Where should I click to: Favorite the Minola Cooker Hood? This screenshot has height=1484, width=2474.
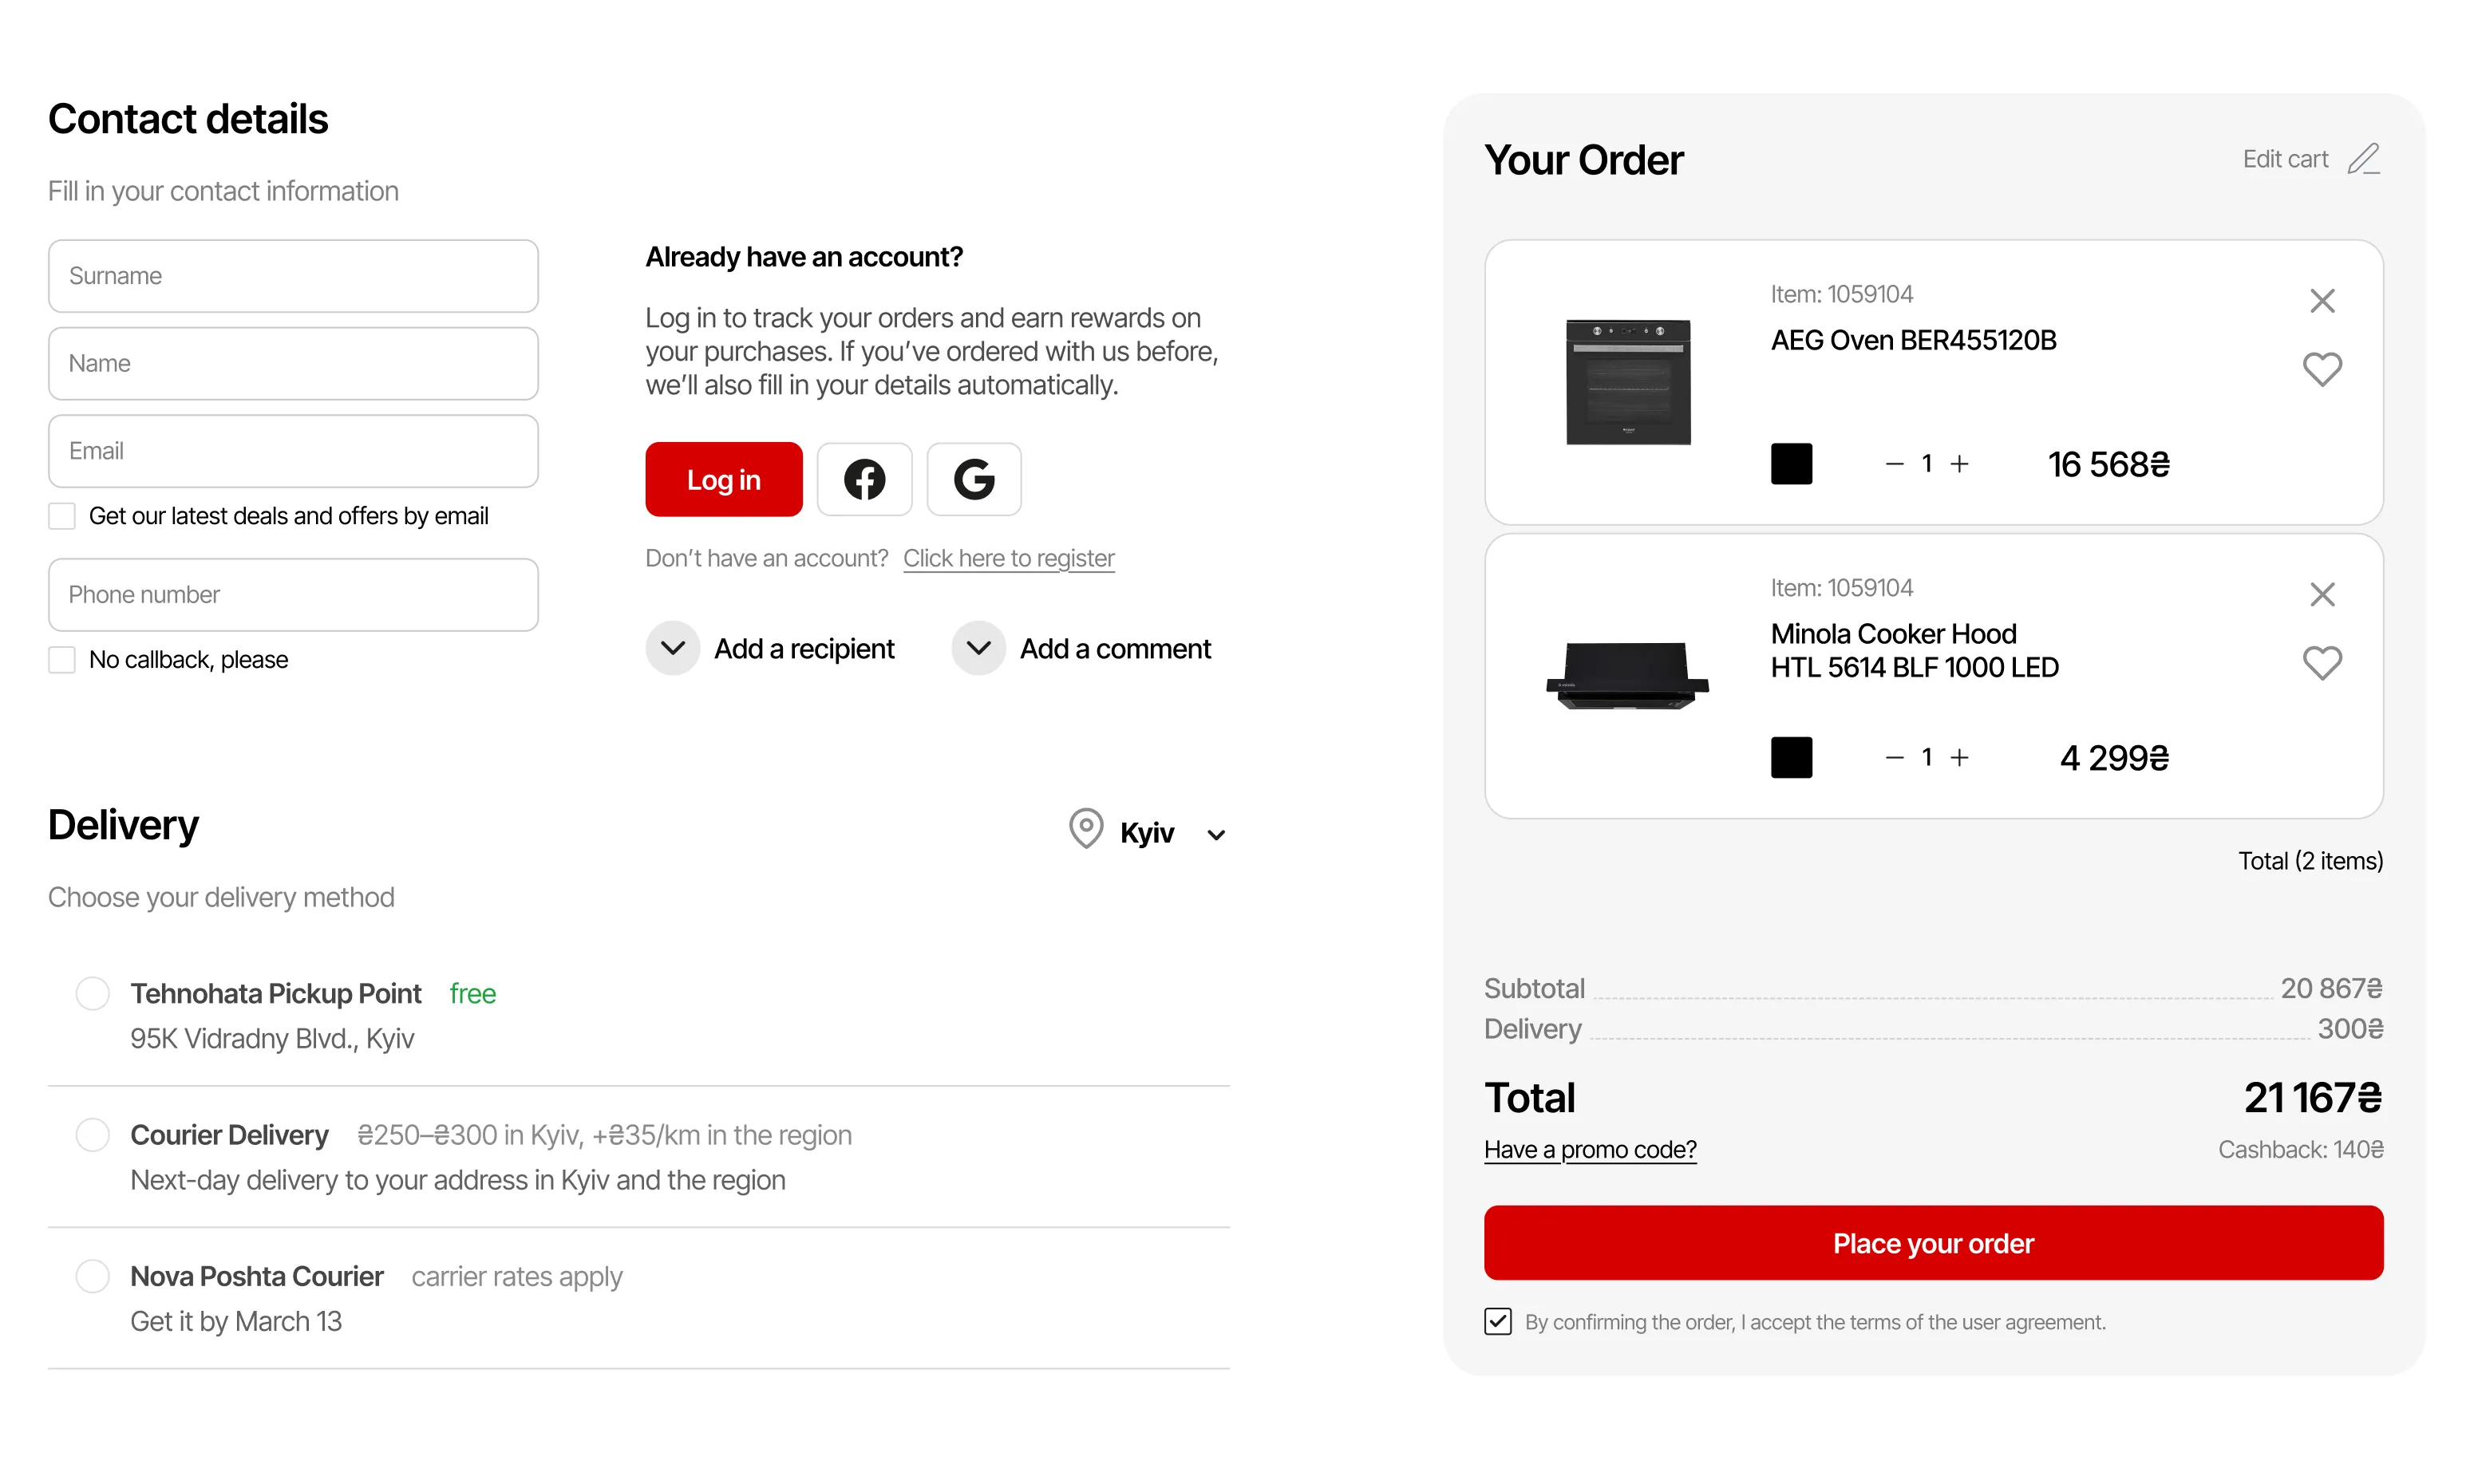tap(2322, 663)
